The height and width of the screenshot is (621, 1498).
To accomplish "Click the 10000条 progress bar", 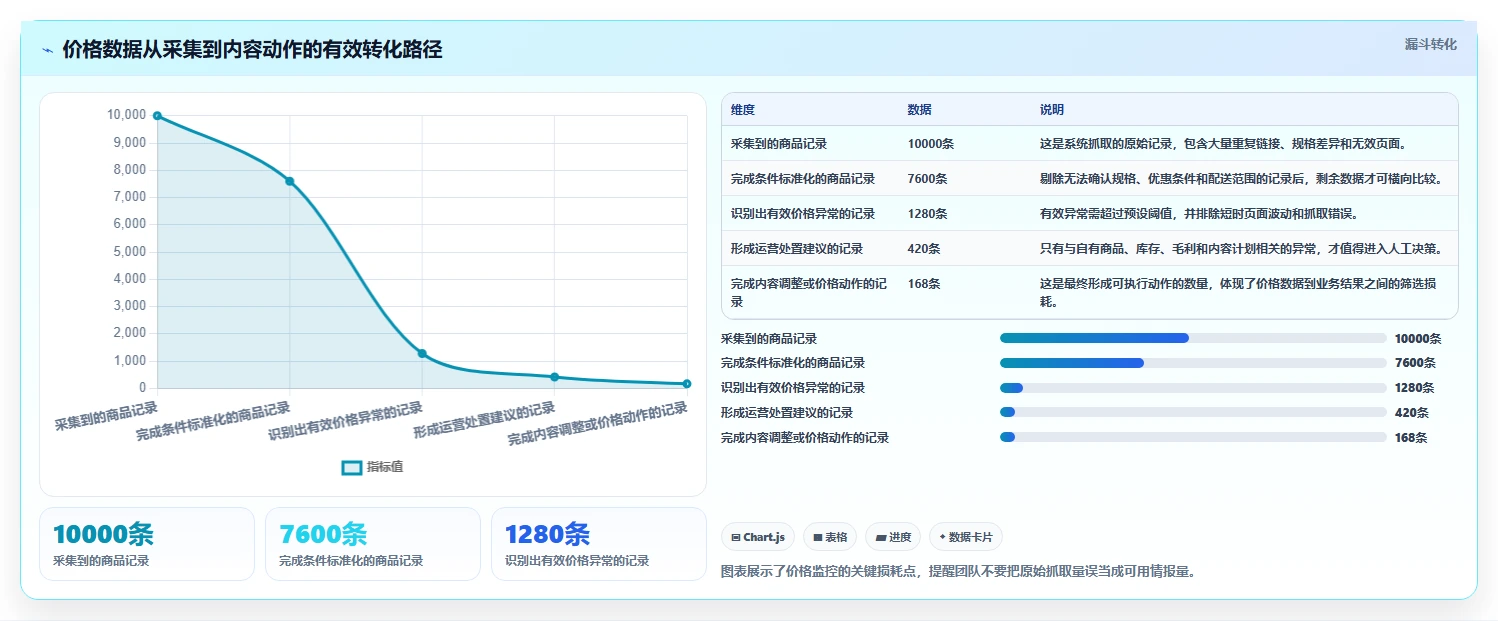I will point(1193,338).
